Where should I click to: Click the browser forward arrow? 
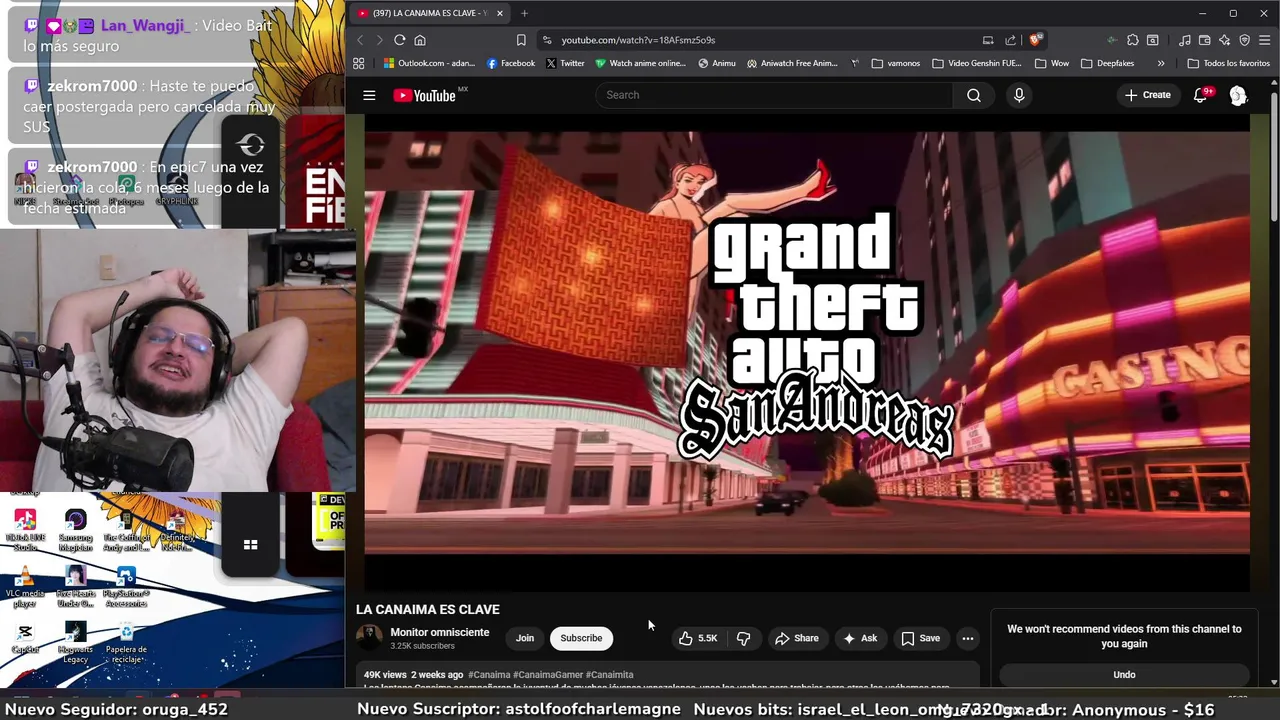[379, 40]
